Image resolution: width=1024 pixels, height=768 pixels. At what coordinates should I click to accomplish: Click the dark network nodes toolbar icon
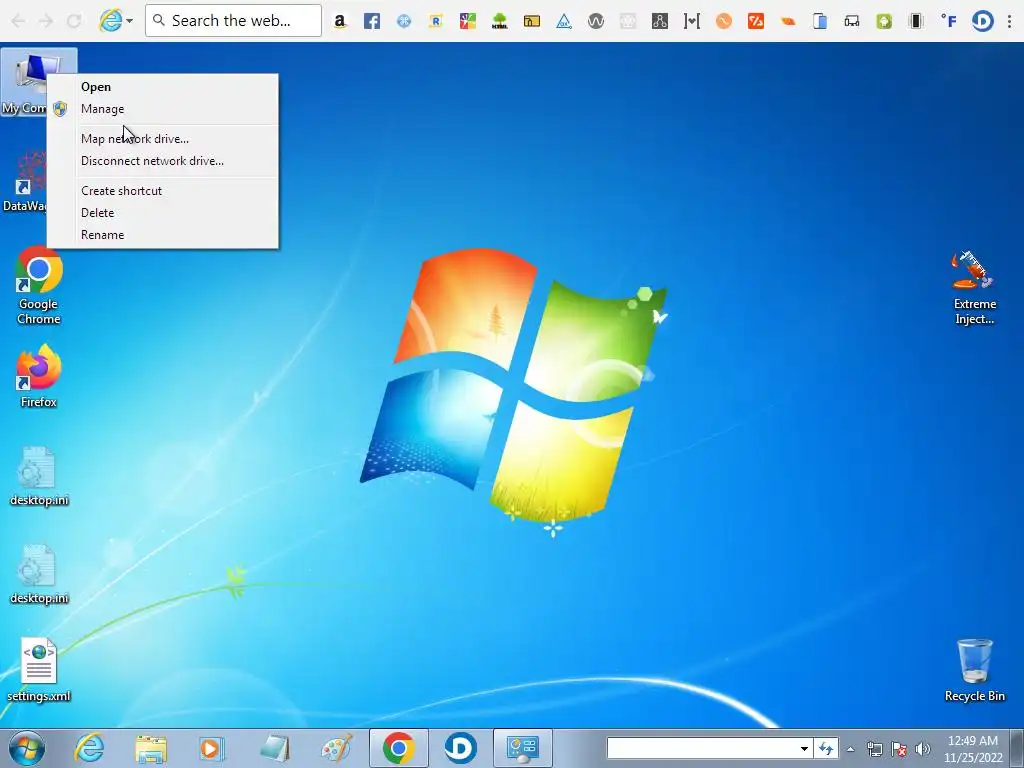[x=660, y=21]
